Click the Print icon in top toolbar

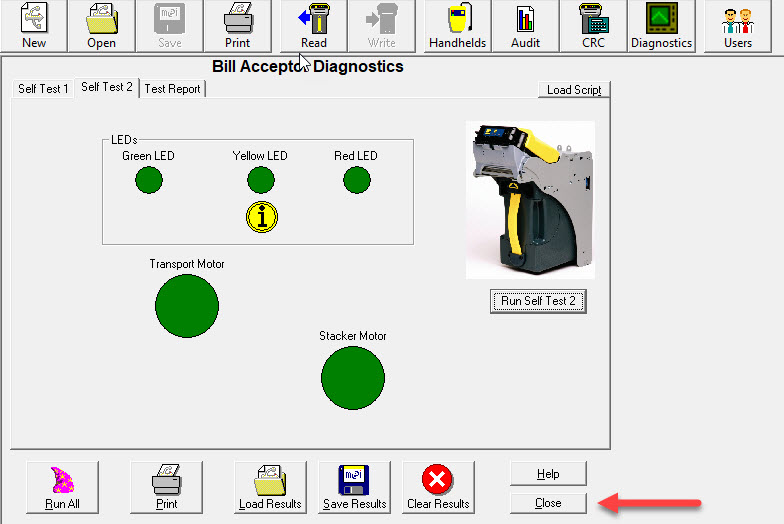tap(237, 26)
